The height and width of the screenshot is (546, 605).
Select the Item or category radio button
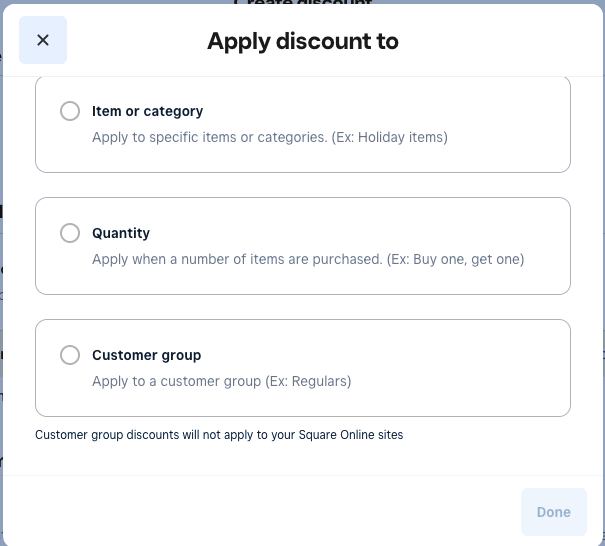pyautogui.click(x=70, y=111)
